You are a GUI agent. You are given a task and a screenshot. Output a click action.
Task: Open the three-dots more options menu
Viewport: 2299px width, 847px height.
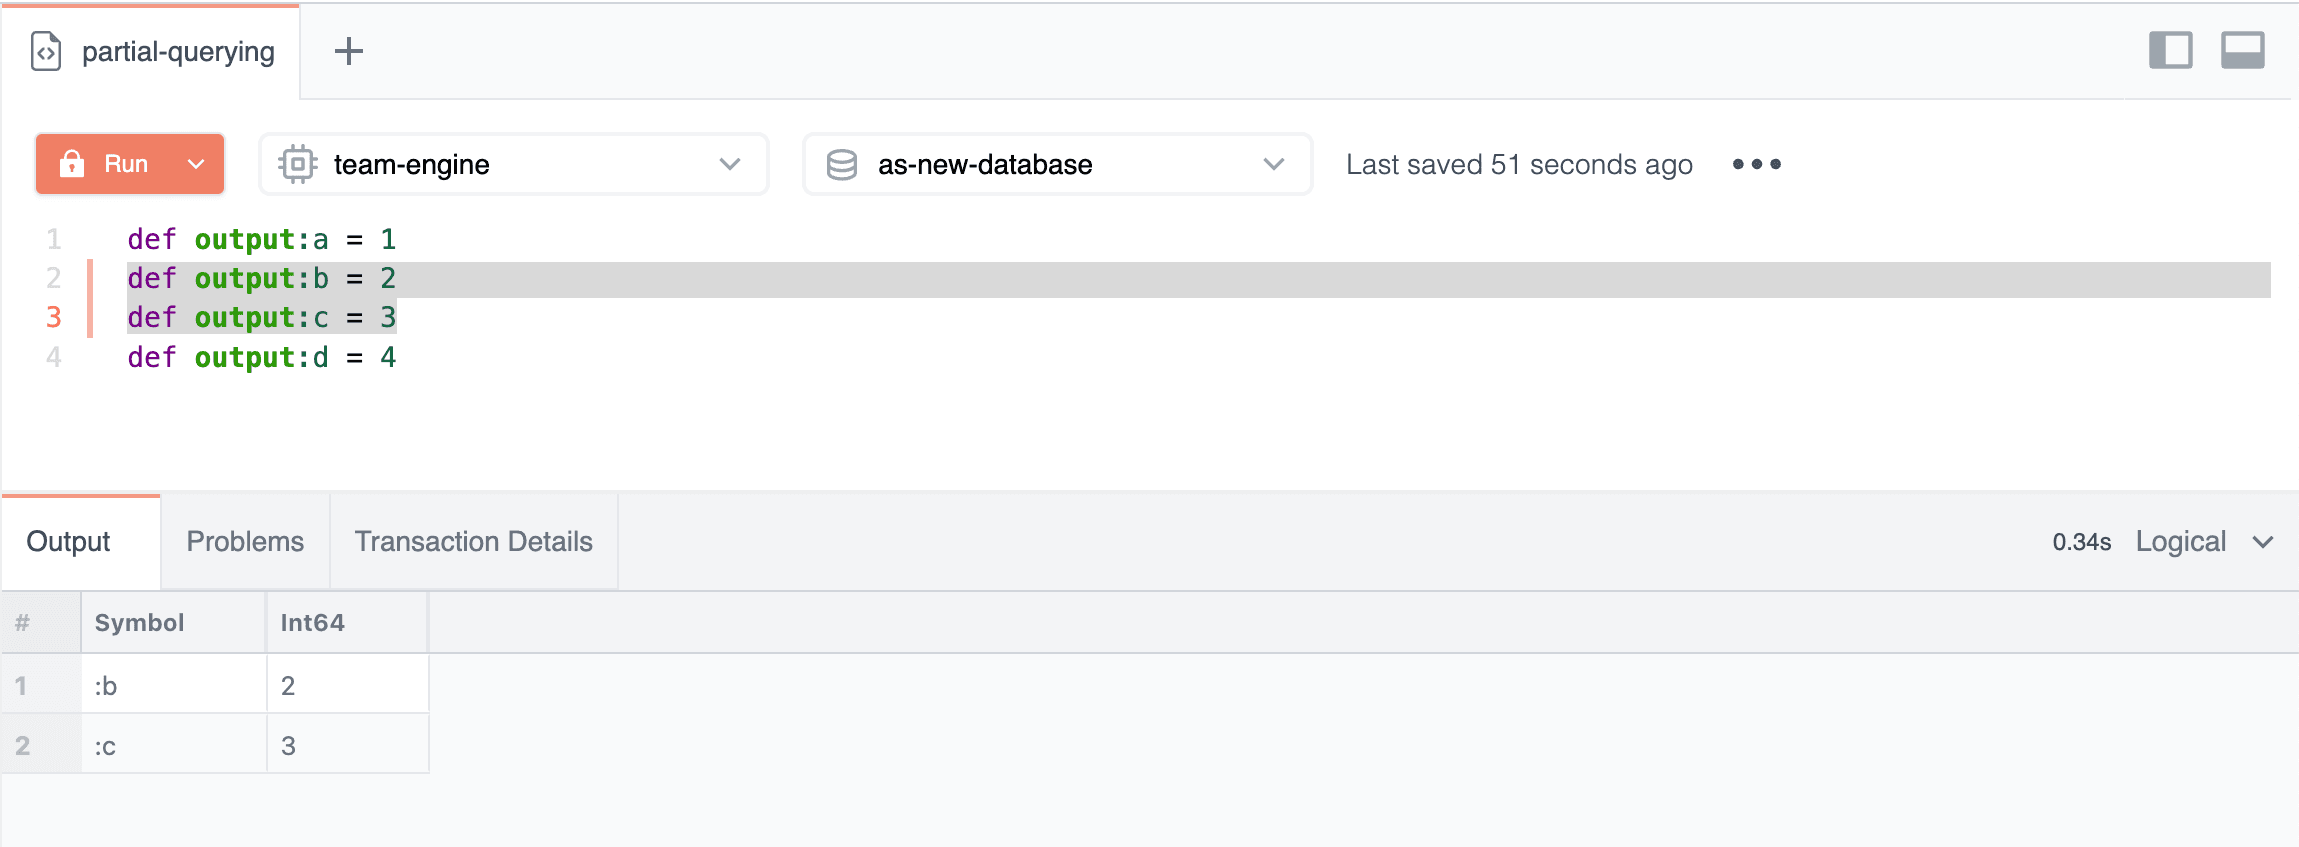coord(1756,164)
